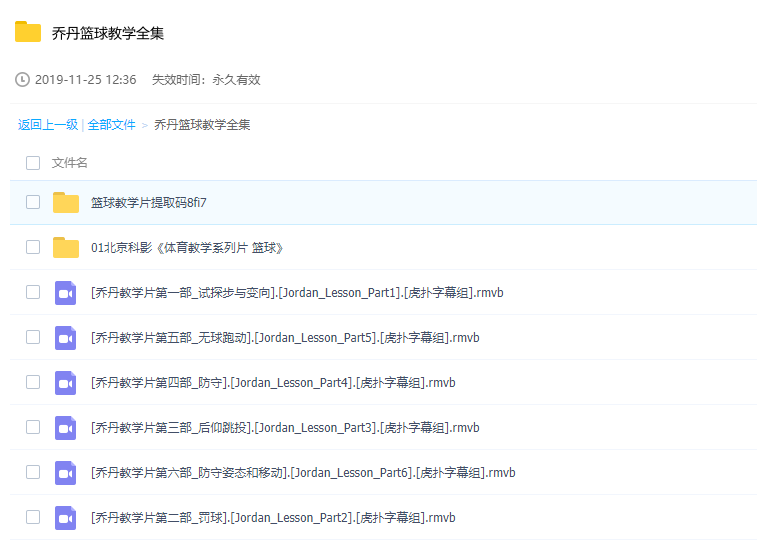Screen dimensions: 757x545
Task: Click video icon of Jordan_Lesson_Part5 file
Action: pyautogui.click(x=66, y=337)
